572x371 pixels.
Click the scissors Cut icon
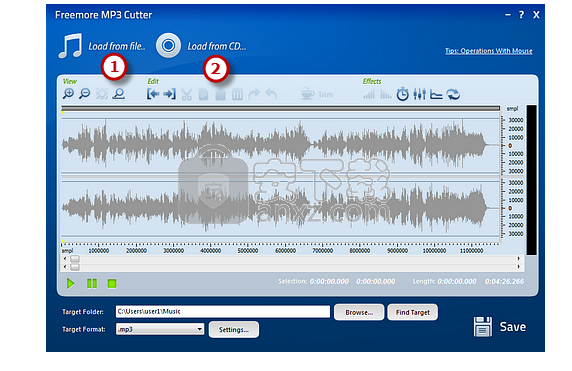tap(186, 94)
